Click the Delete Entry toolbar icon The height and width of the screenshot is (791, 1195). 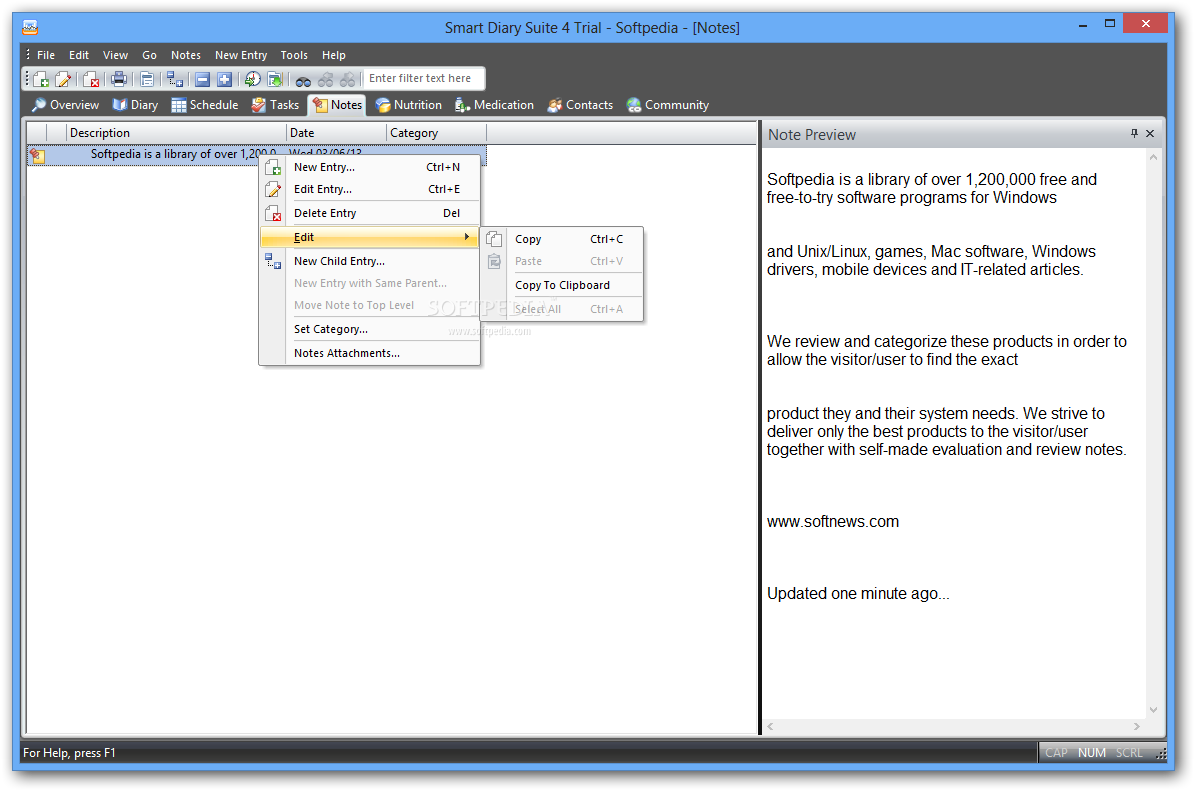click(91, 79)
